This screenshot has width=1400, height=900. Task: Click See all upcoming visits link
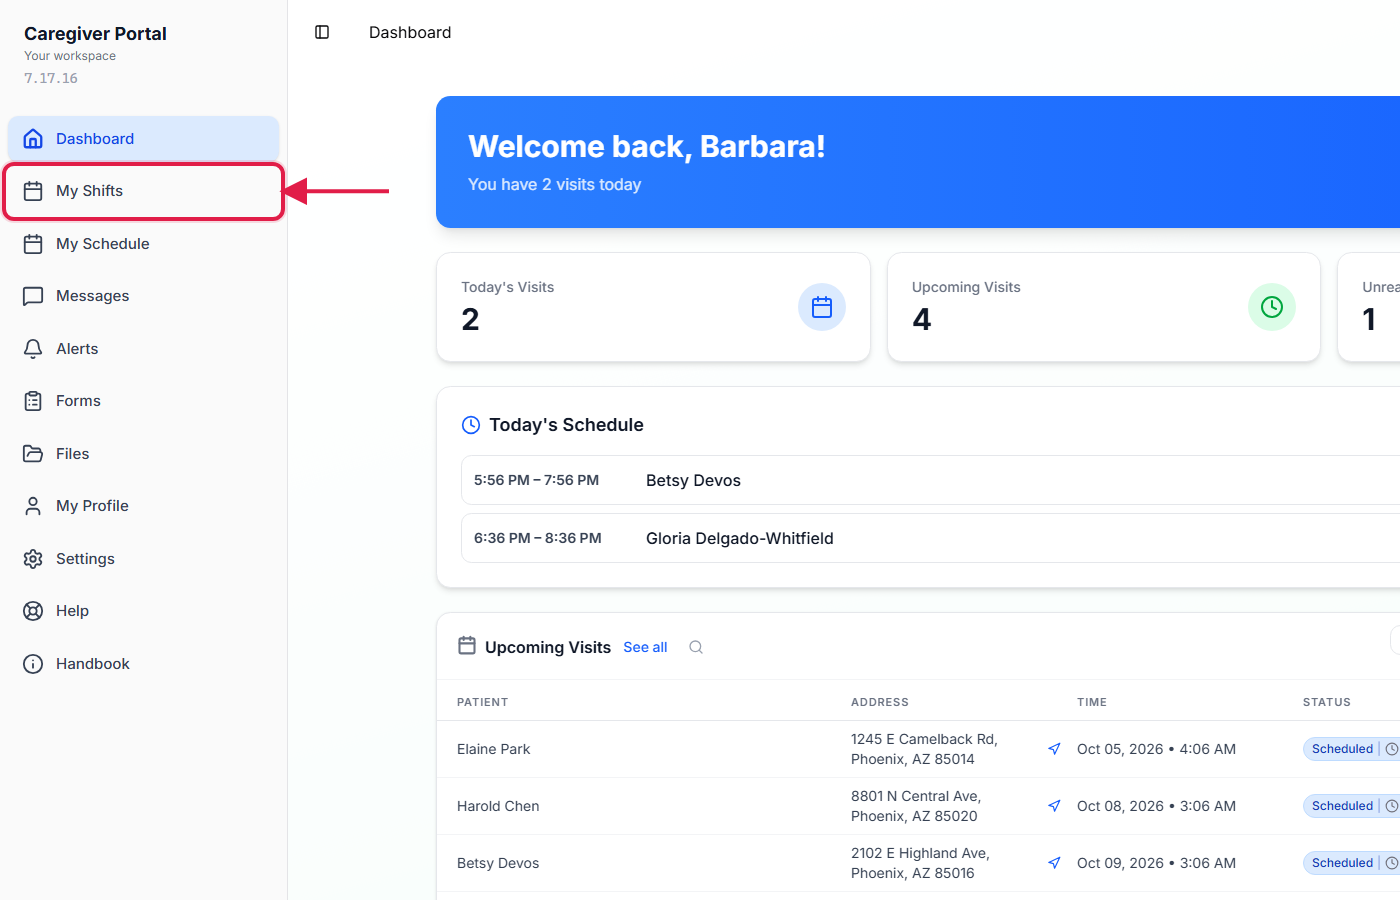coord(645,647)
